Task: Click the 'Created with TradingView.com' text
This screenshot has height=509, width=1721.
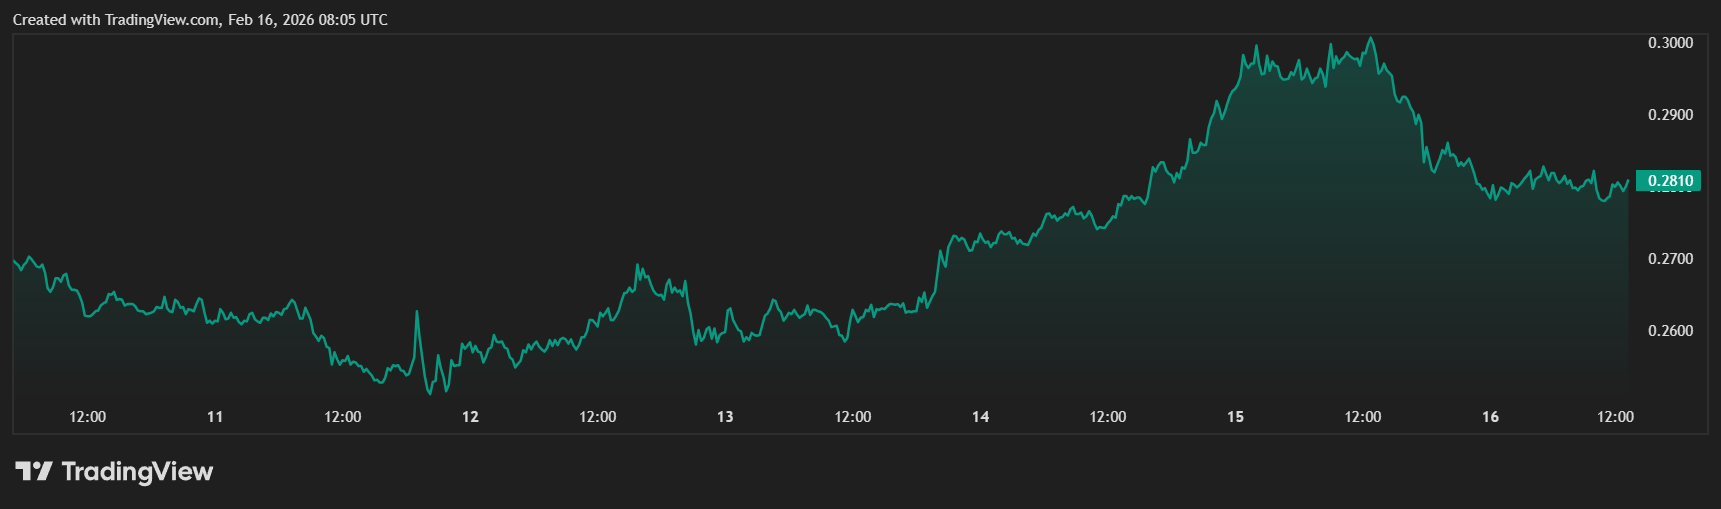Action: [x=116, y=20]
